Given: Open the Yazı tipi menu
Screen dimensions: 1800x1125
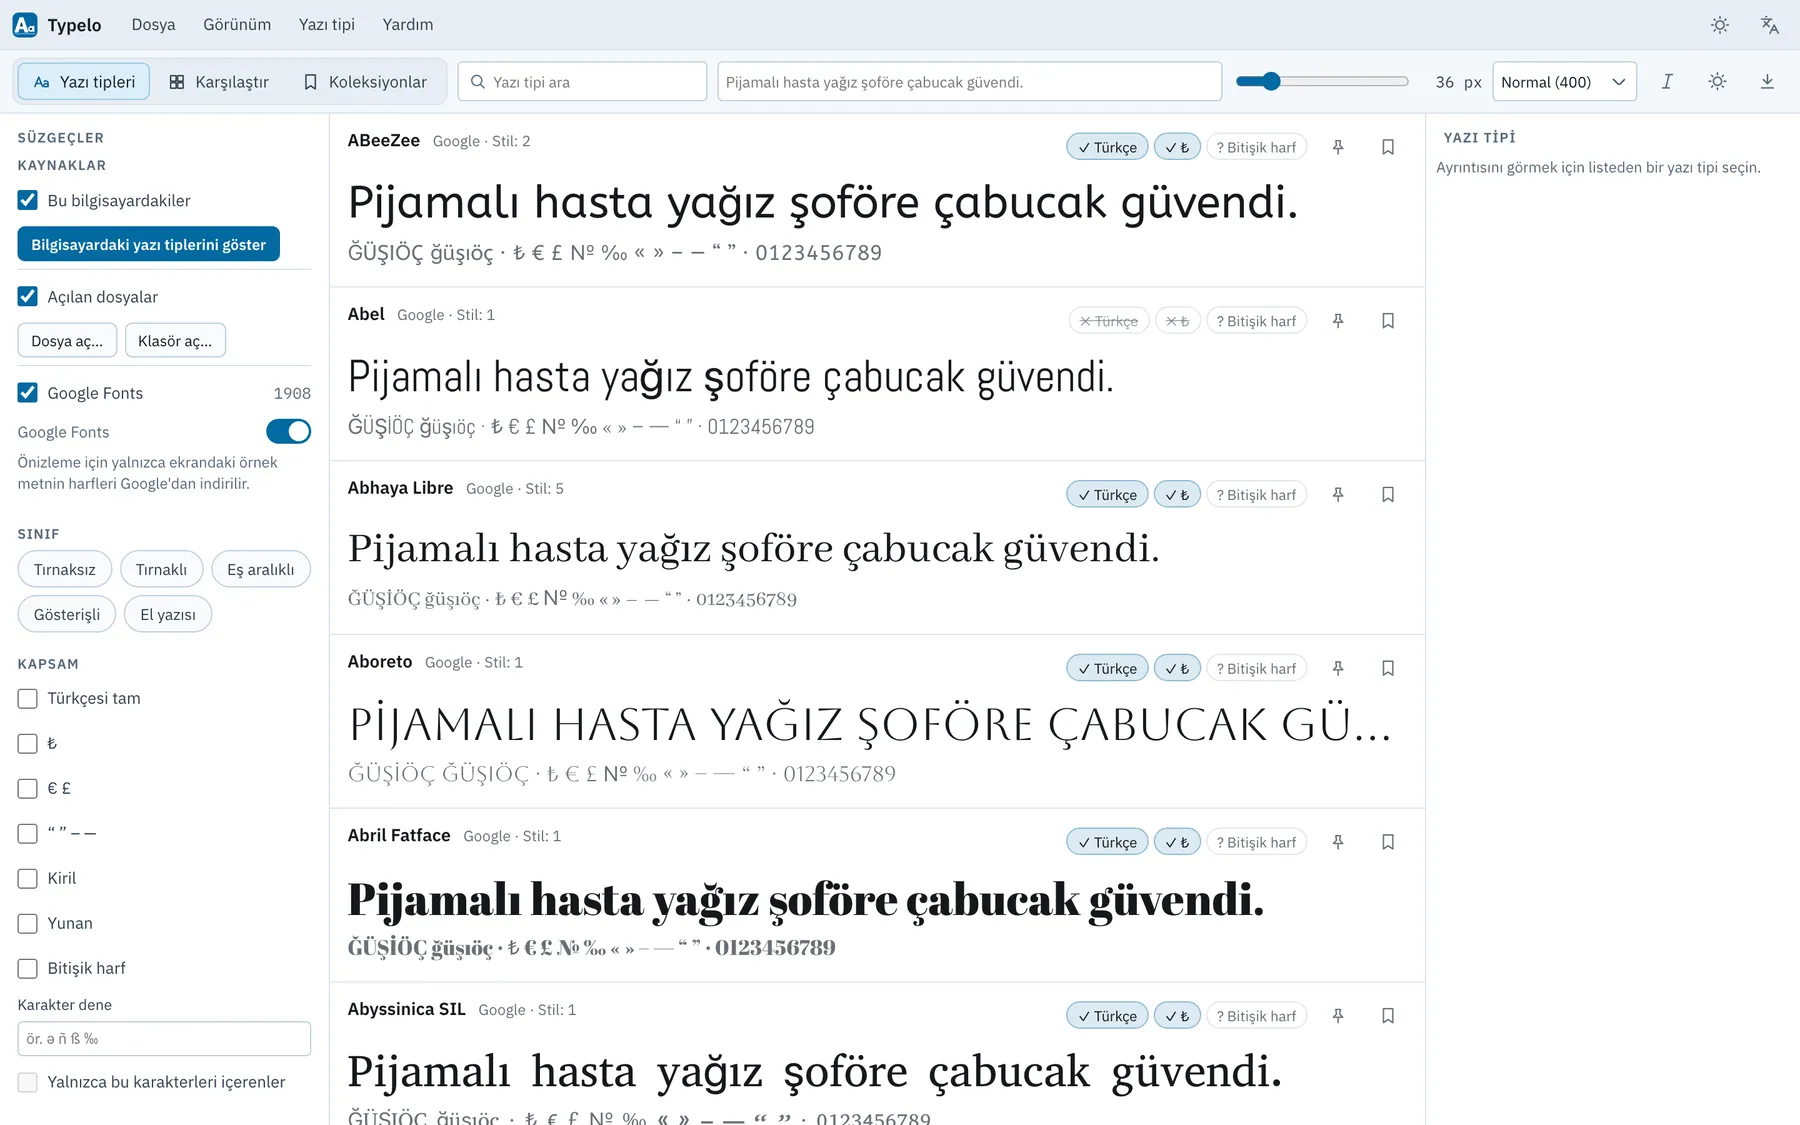Looking at the screenshot, I should (327, 25).
